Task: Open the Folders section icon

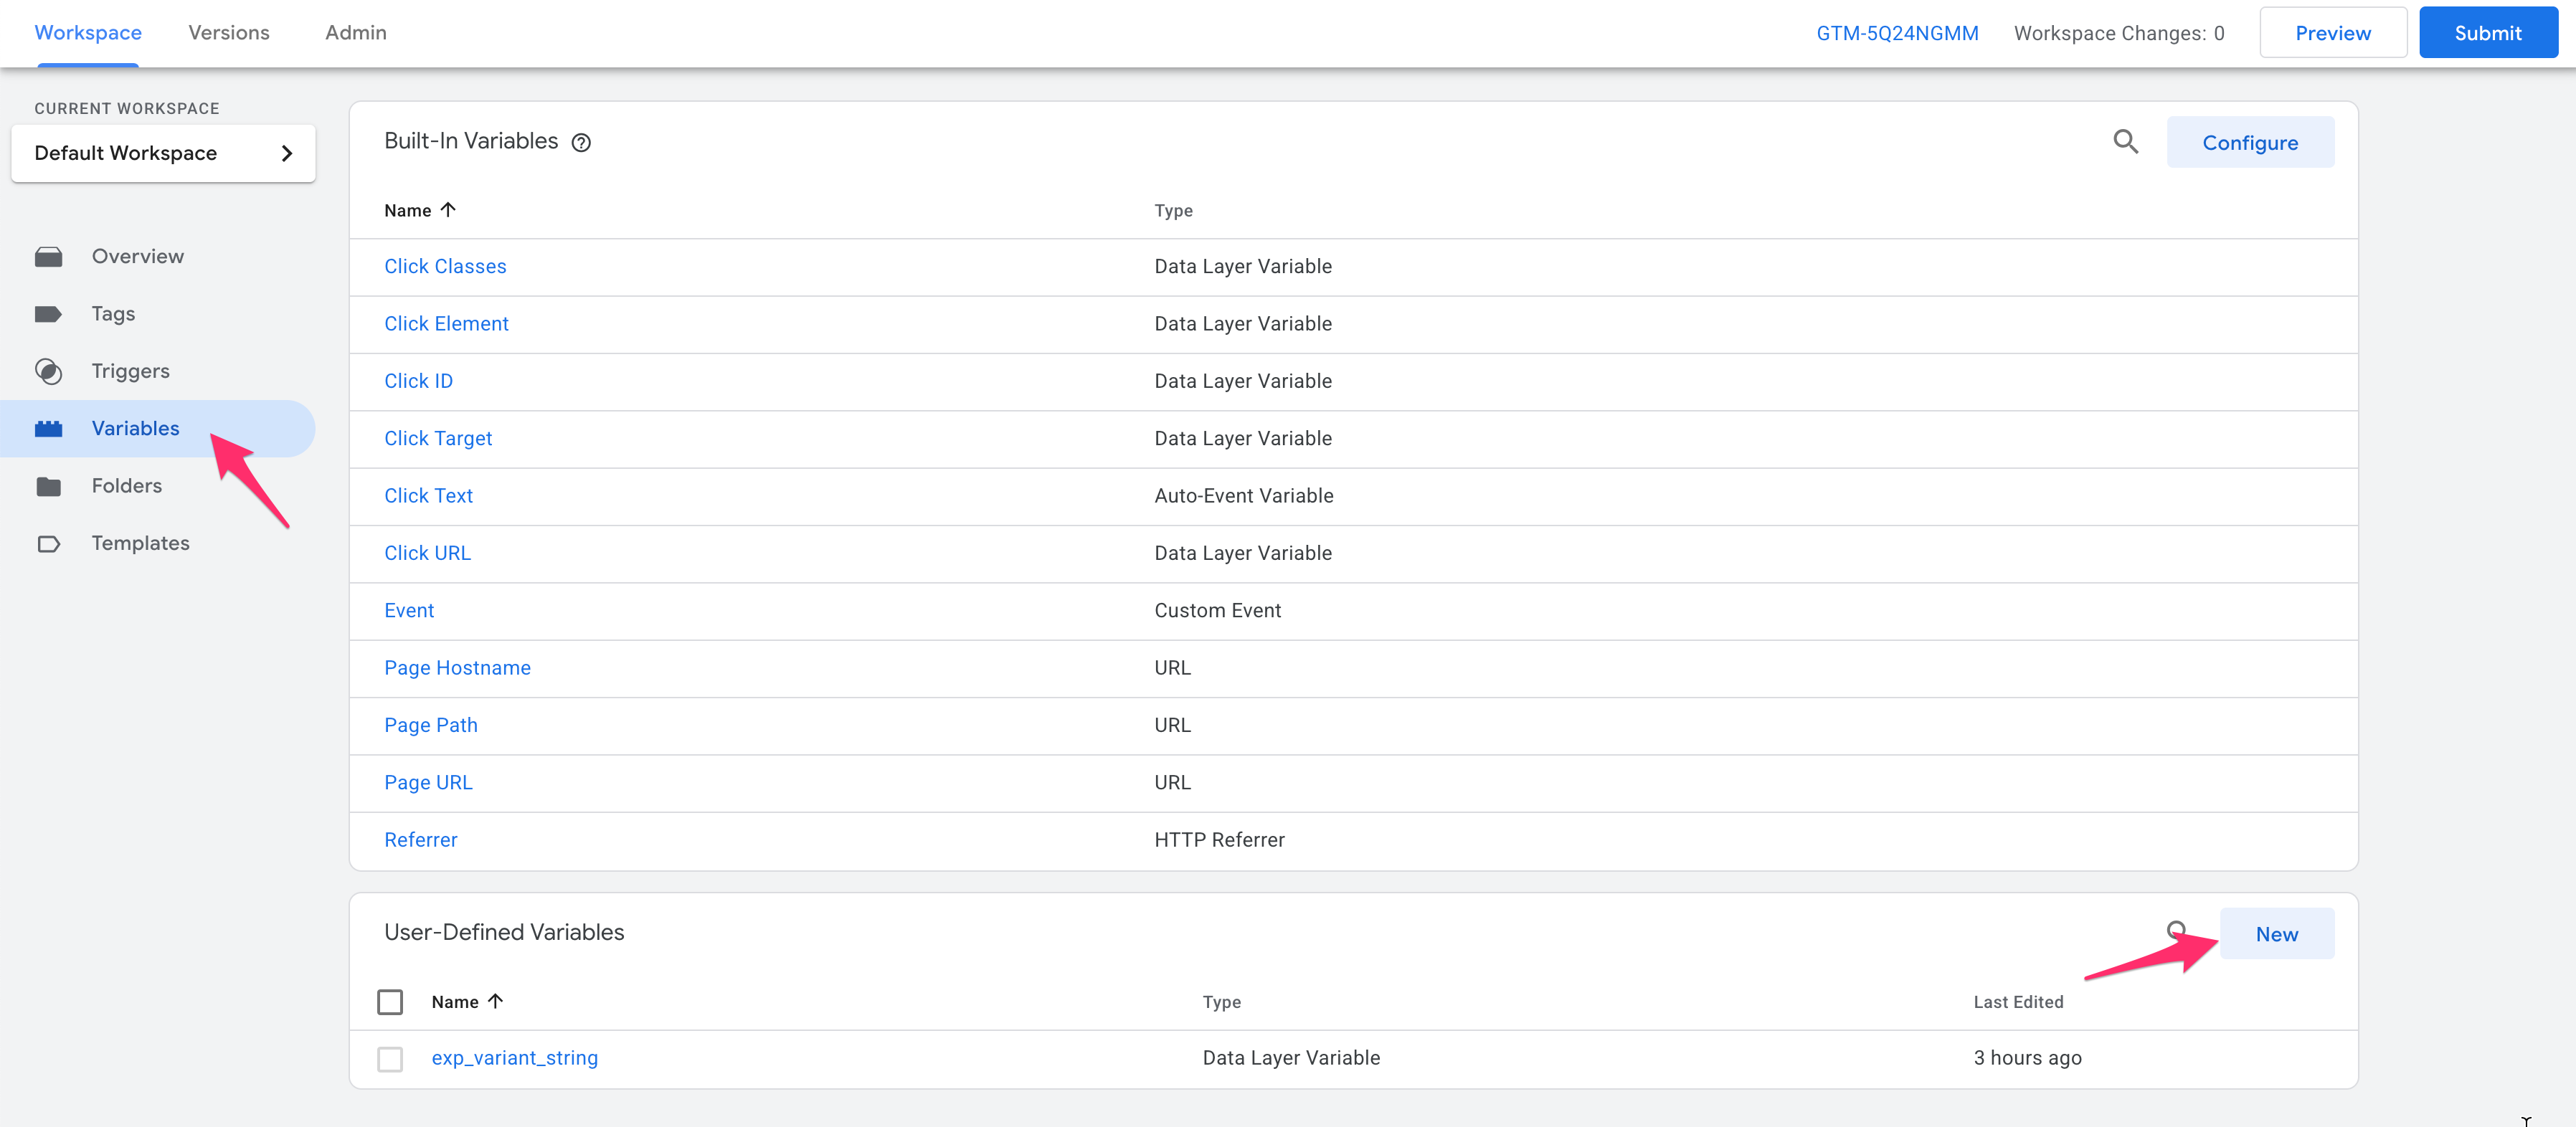Action: [49, 486]
